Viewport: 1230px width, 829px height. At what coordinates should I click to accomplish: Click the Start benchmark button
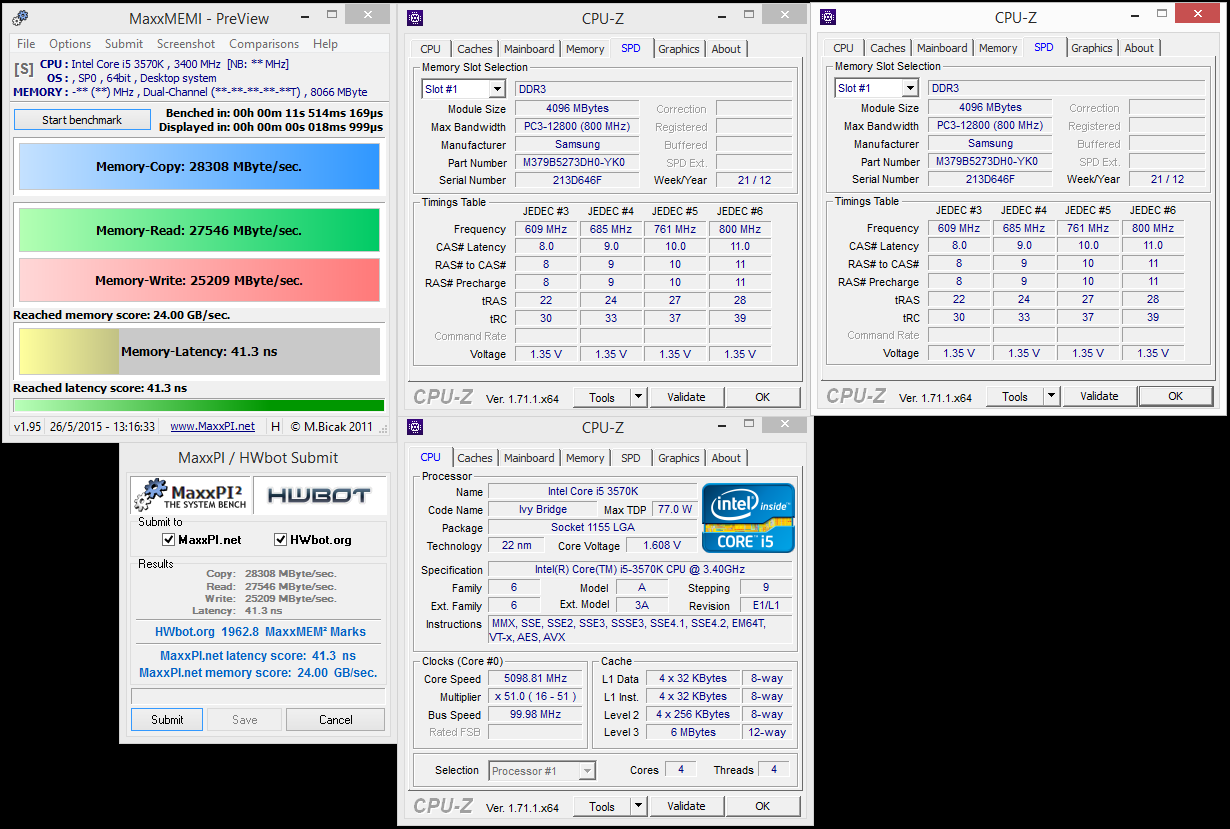point(82,120)
